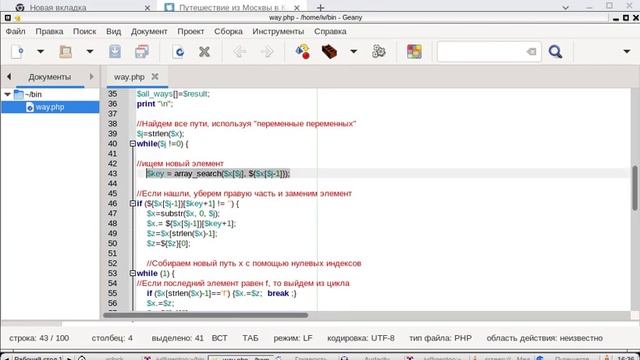Image resolution: width=640 pixels, height=360 pixels.
Task: Open the Поиск menu
Action: click(x=84, y=31)
